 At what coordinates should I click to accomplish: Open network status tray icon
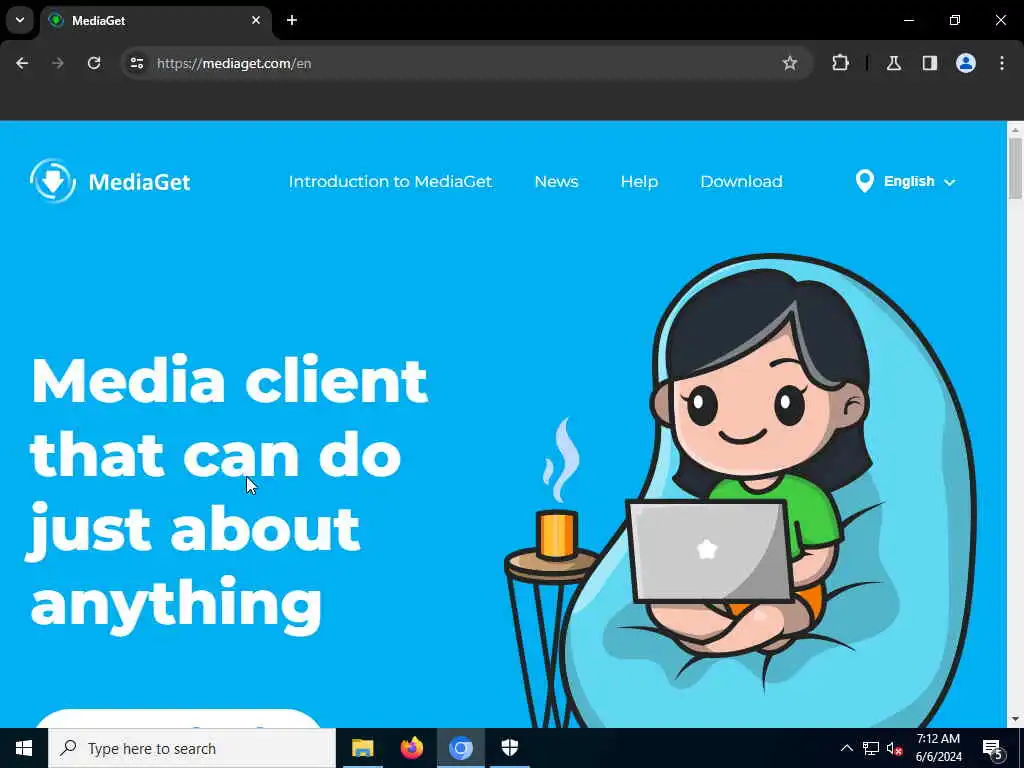click(871, 748)
